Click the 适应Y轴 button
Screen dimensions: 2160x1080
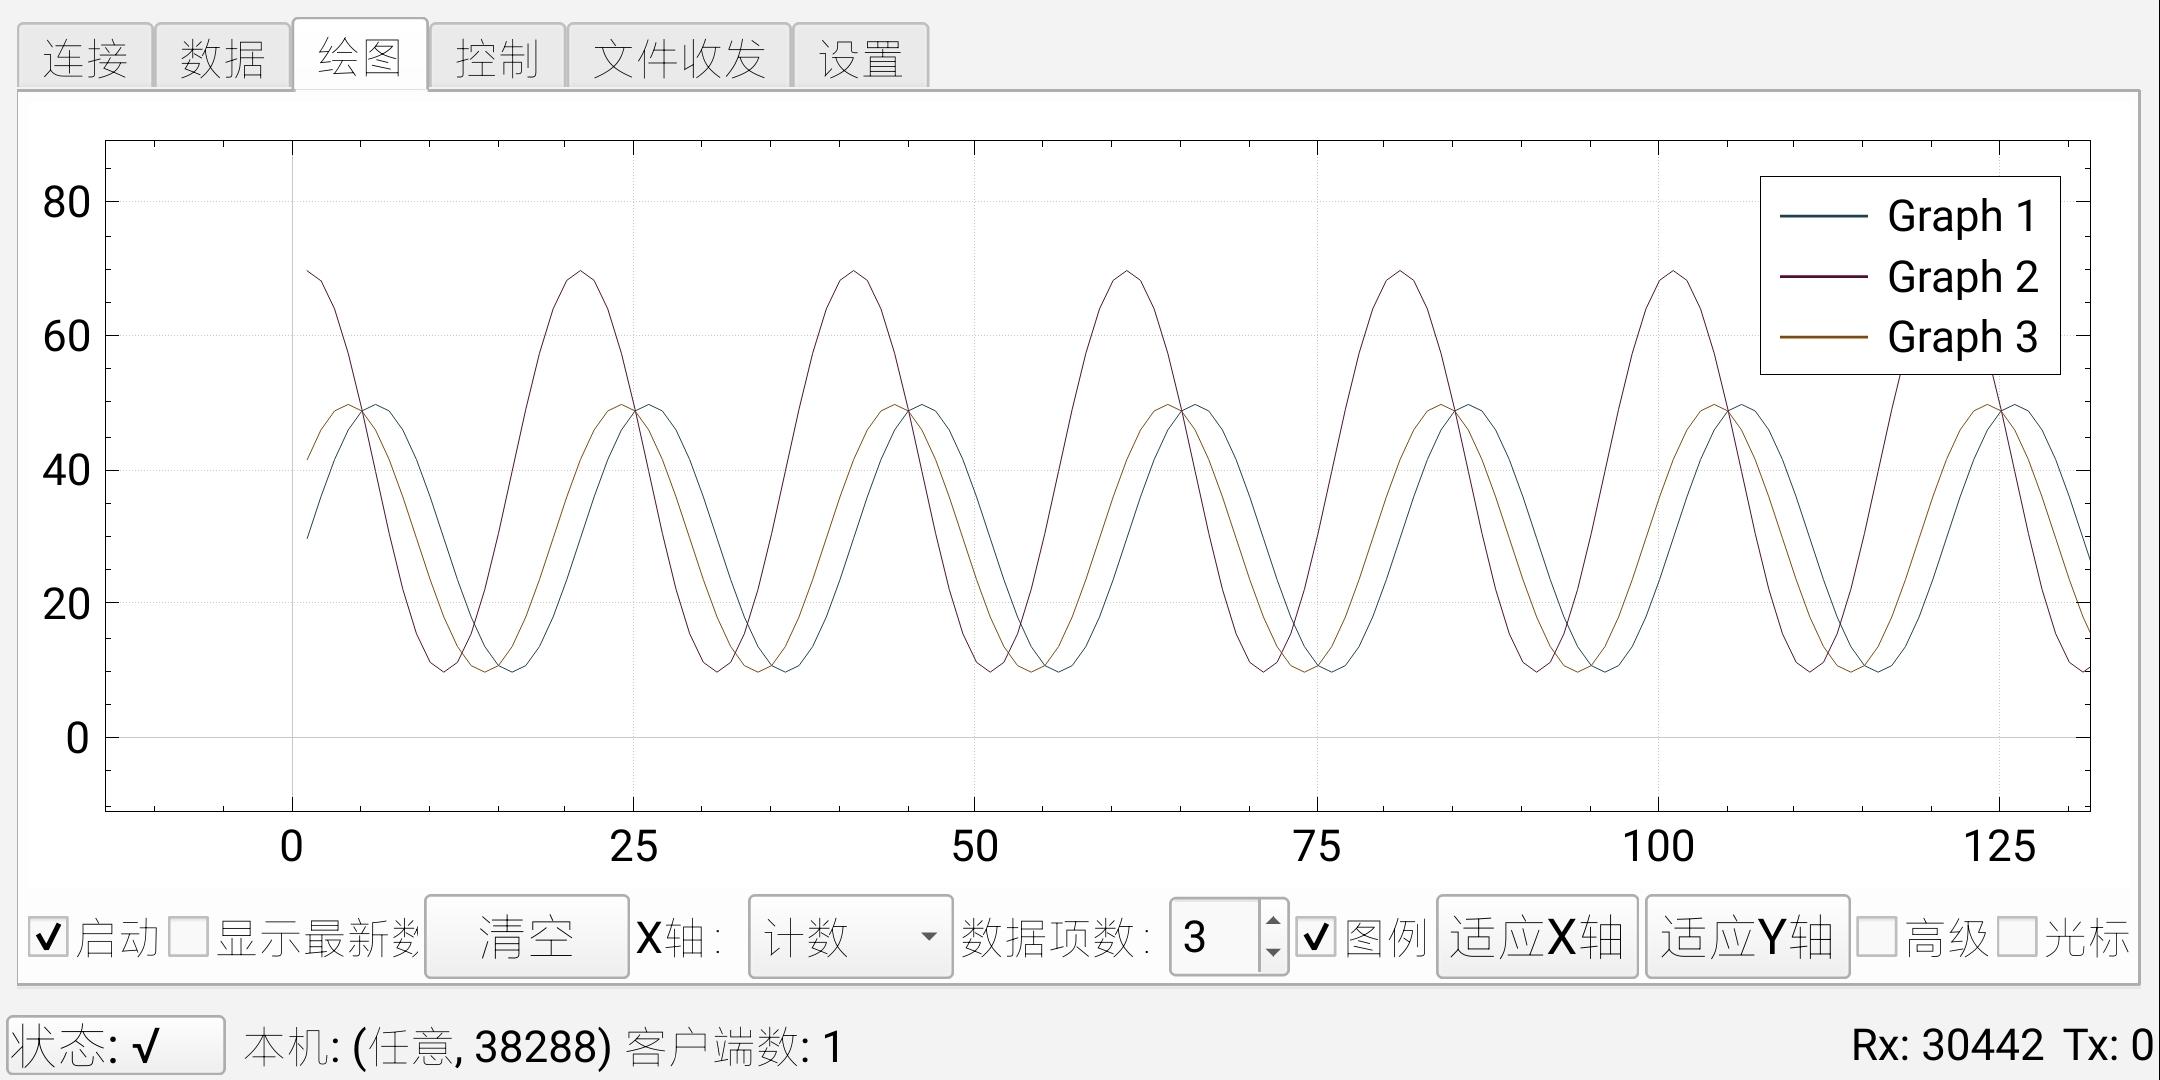[x=1747, y=937]
